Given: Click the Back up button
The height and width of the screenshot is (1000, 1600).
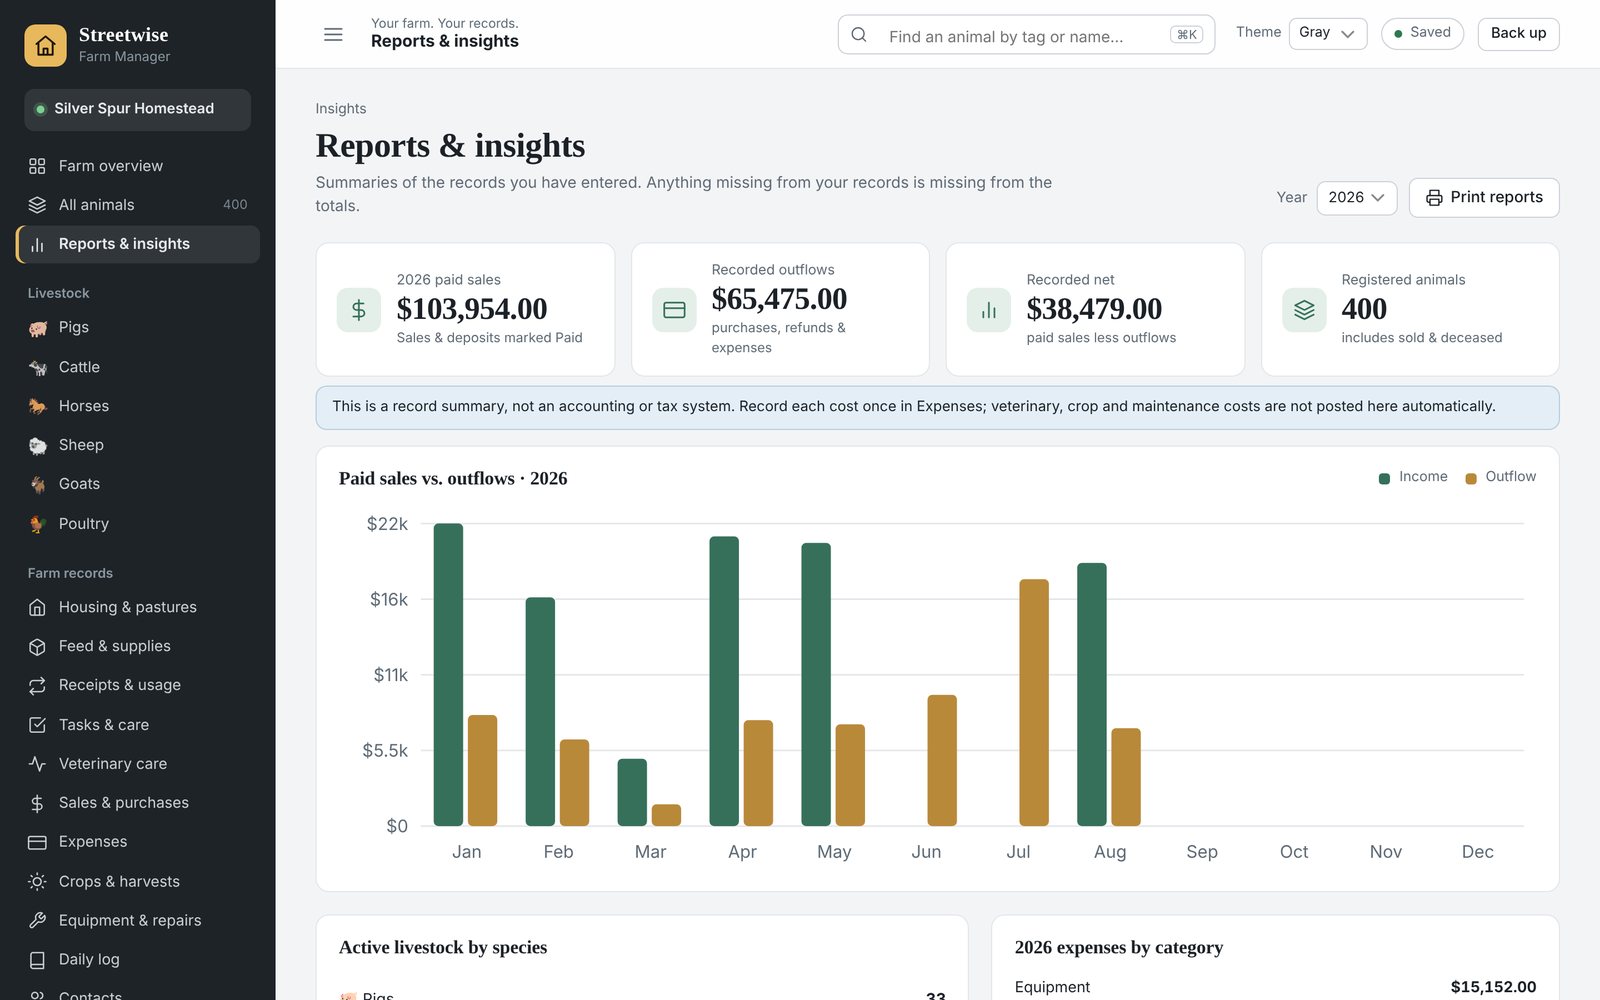Looking at the screenshot, I should pos(1518,33).
